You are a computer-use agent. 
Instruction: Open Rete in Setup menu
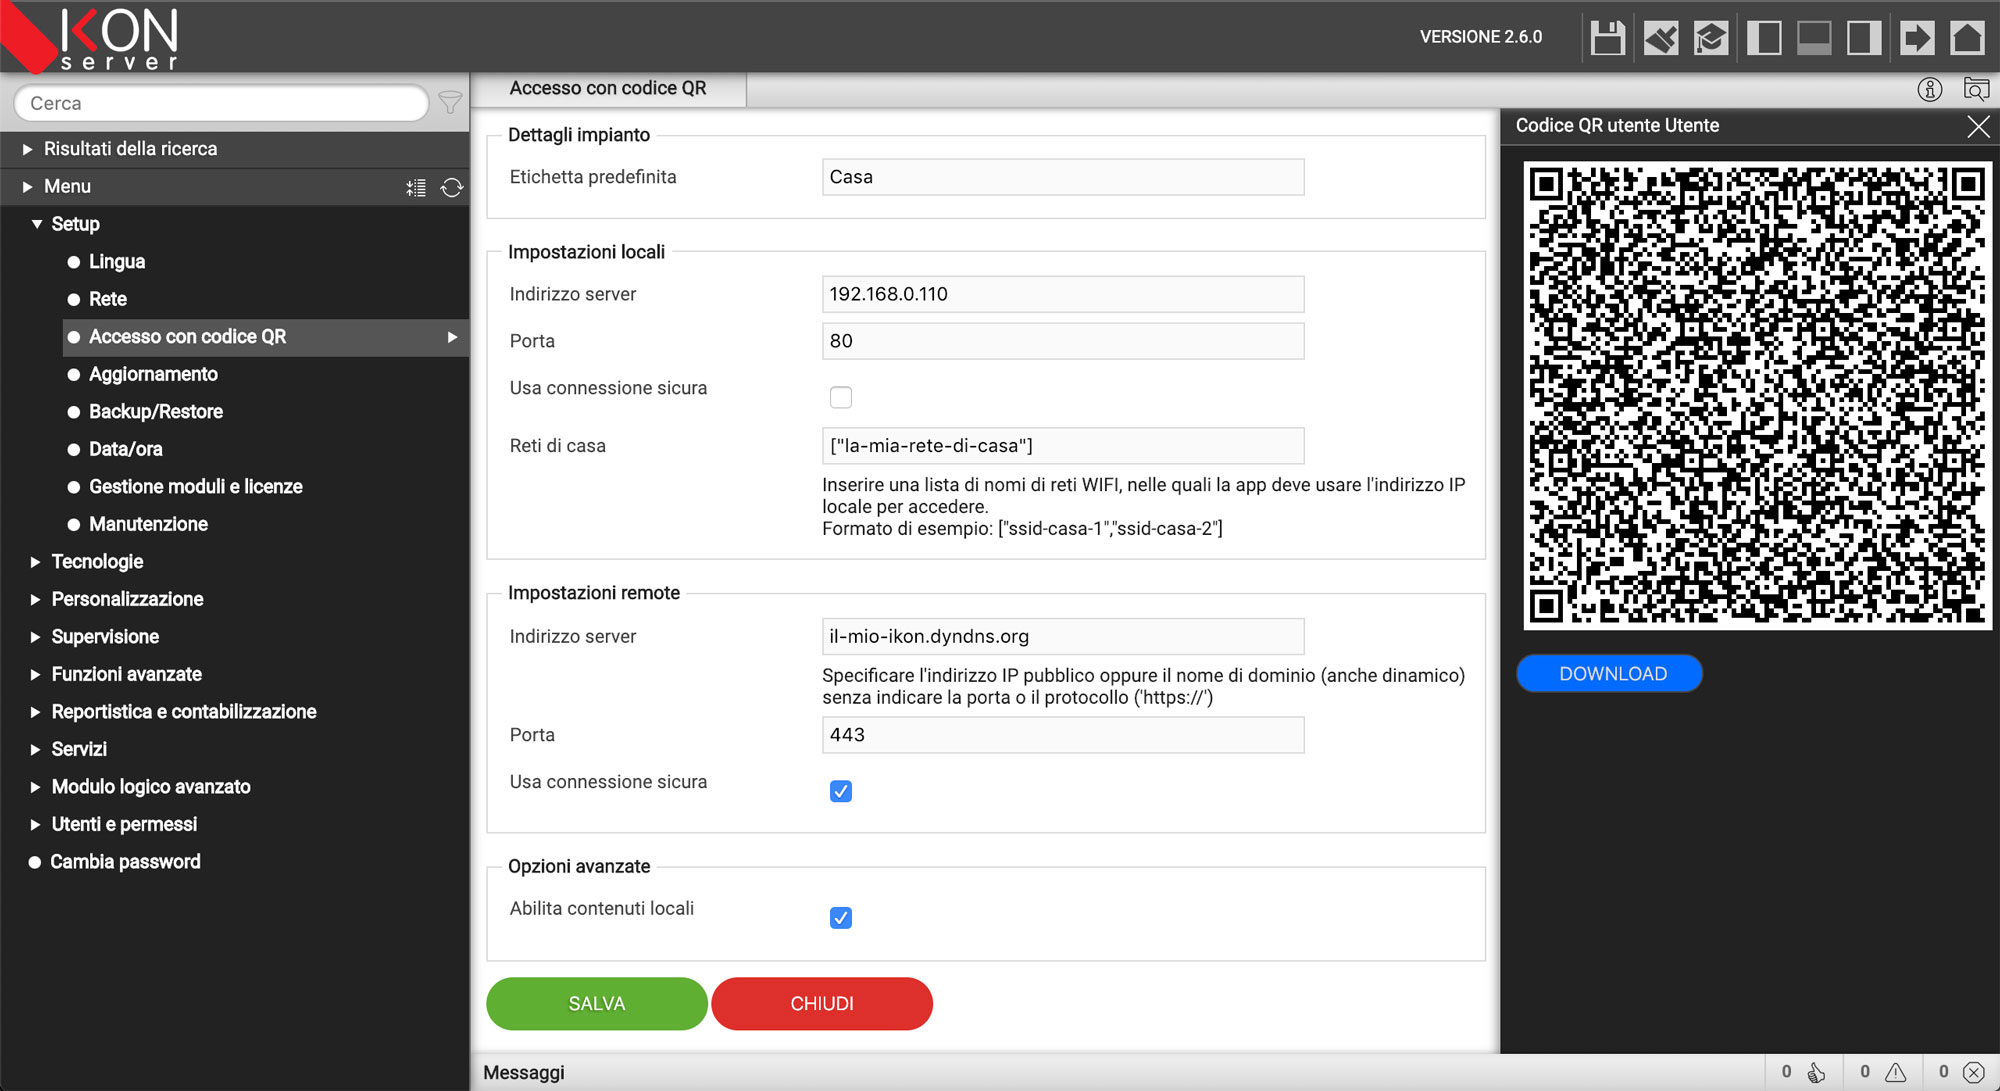[108, 299]
